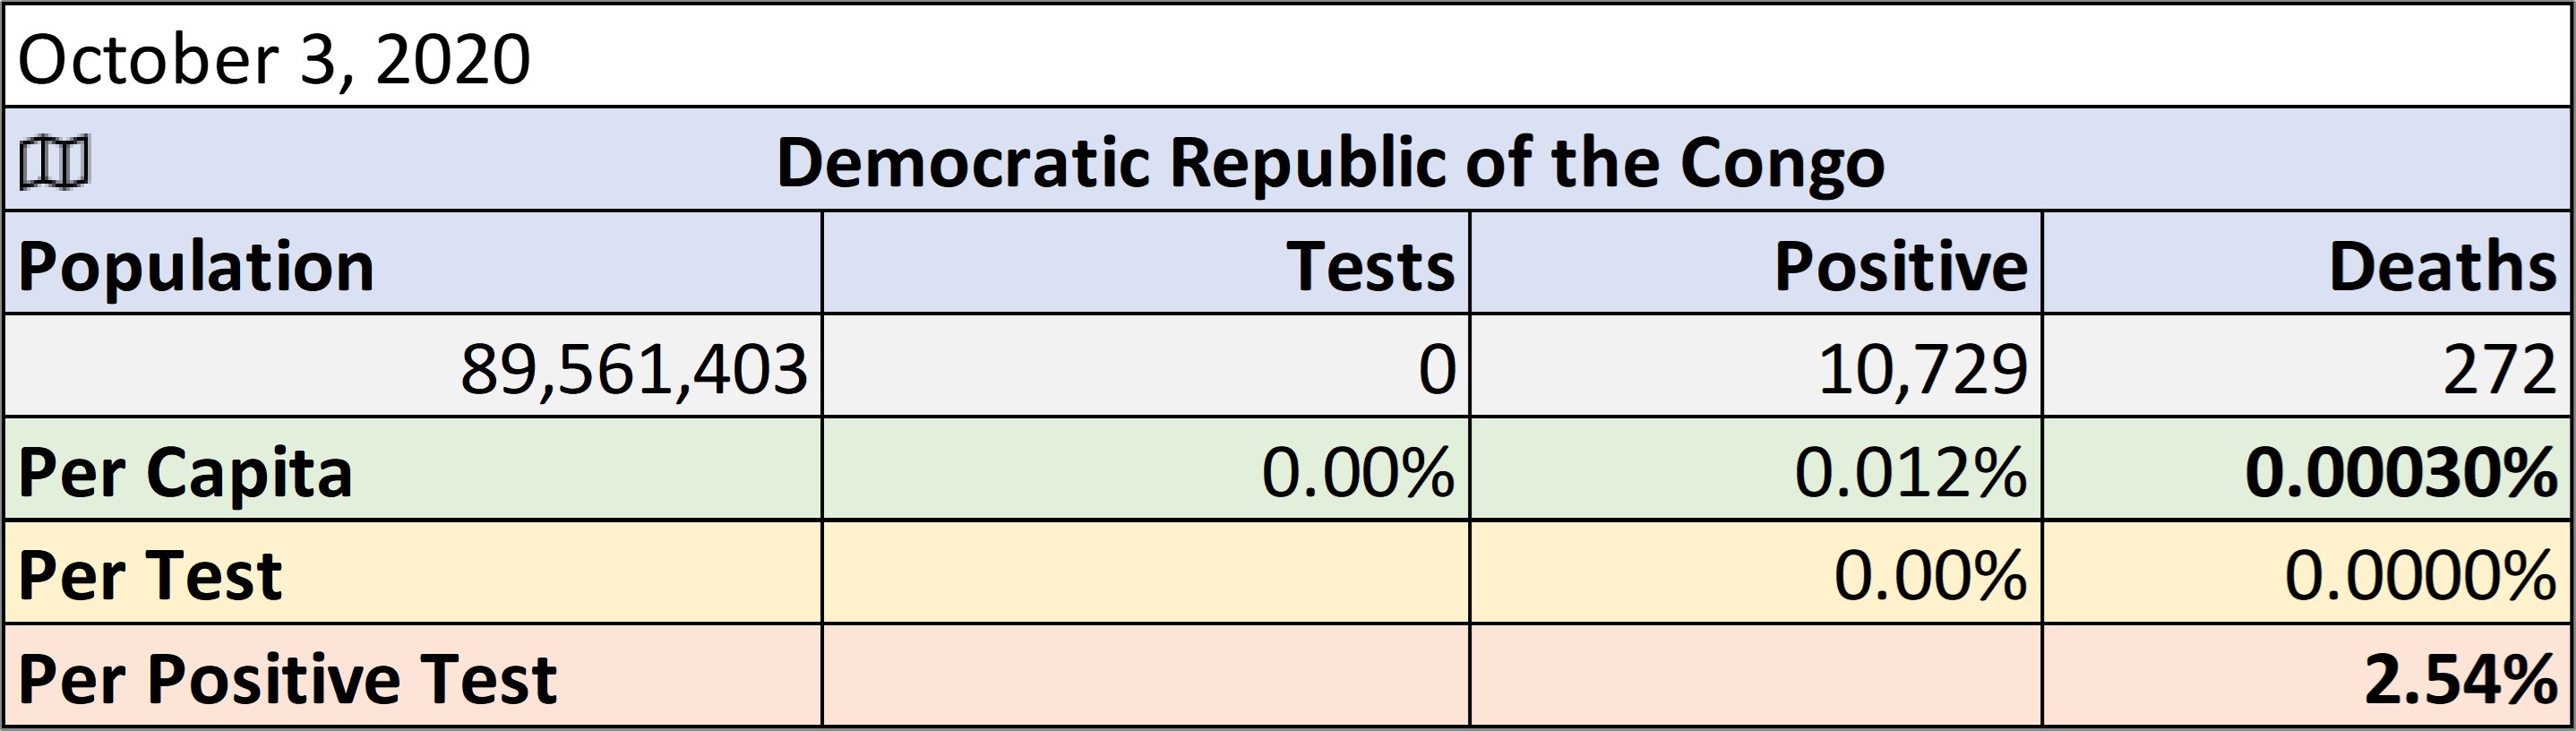This screenshot has height=731, width=2576.
Task: Select Per Capita tests 0.00% cell
Action: pos(1146,469)
